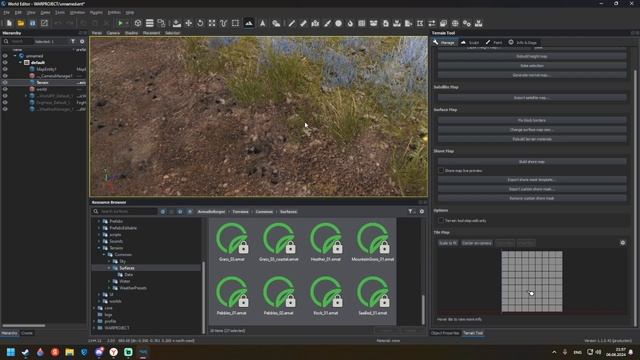Click Build shore map button
Image resolution: width=640 pixels, height=360 pixels.
coord(532,162)
